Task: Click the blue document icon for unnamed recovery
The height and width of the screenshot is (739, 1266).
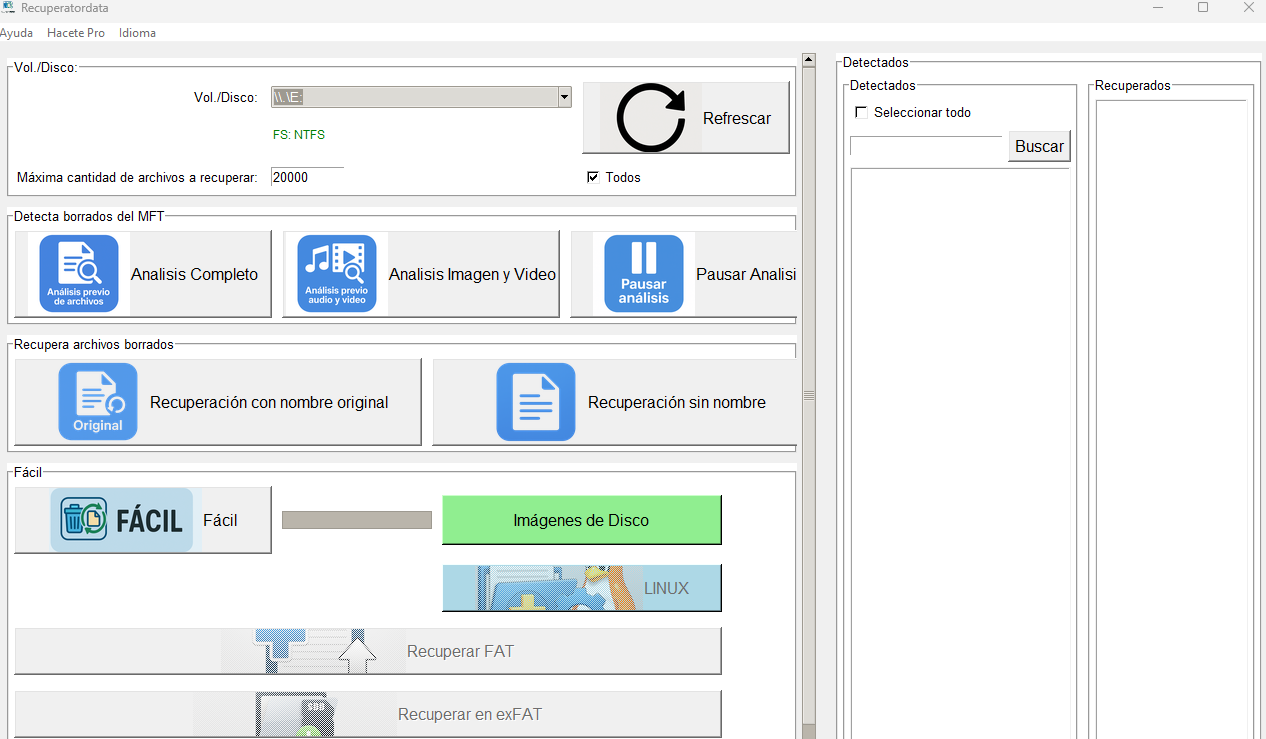Action: tap(536, 402)
